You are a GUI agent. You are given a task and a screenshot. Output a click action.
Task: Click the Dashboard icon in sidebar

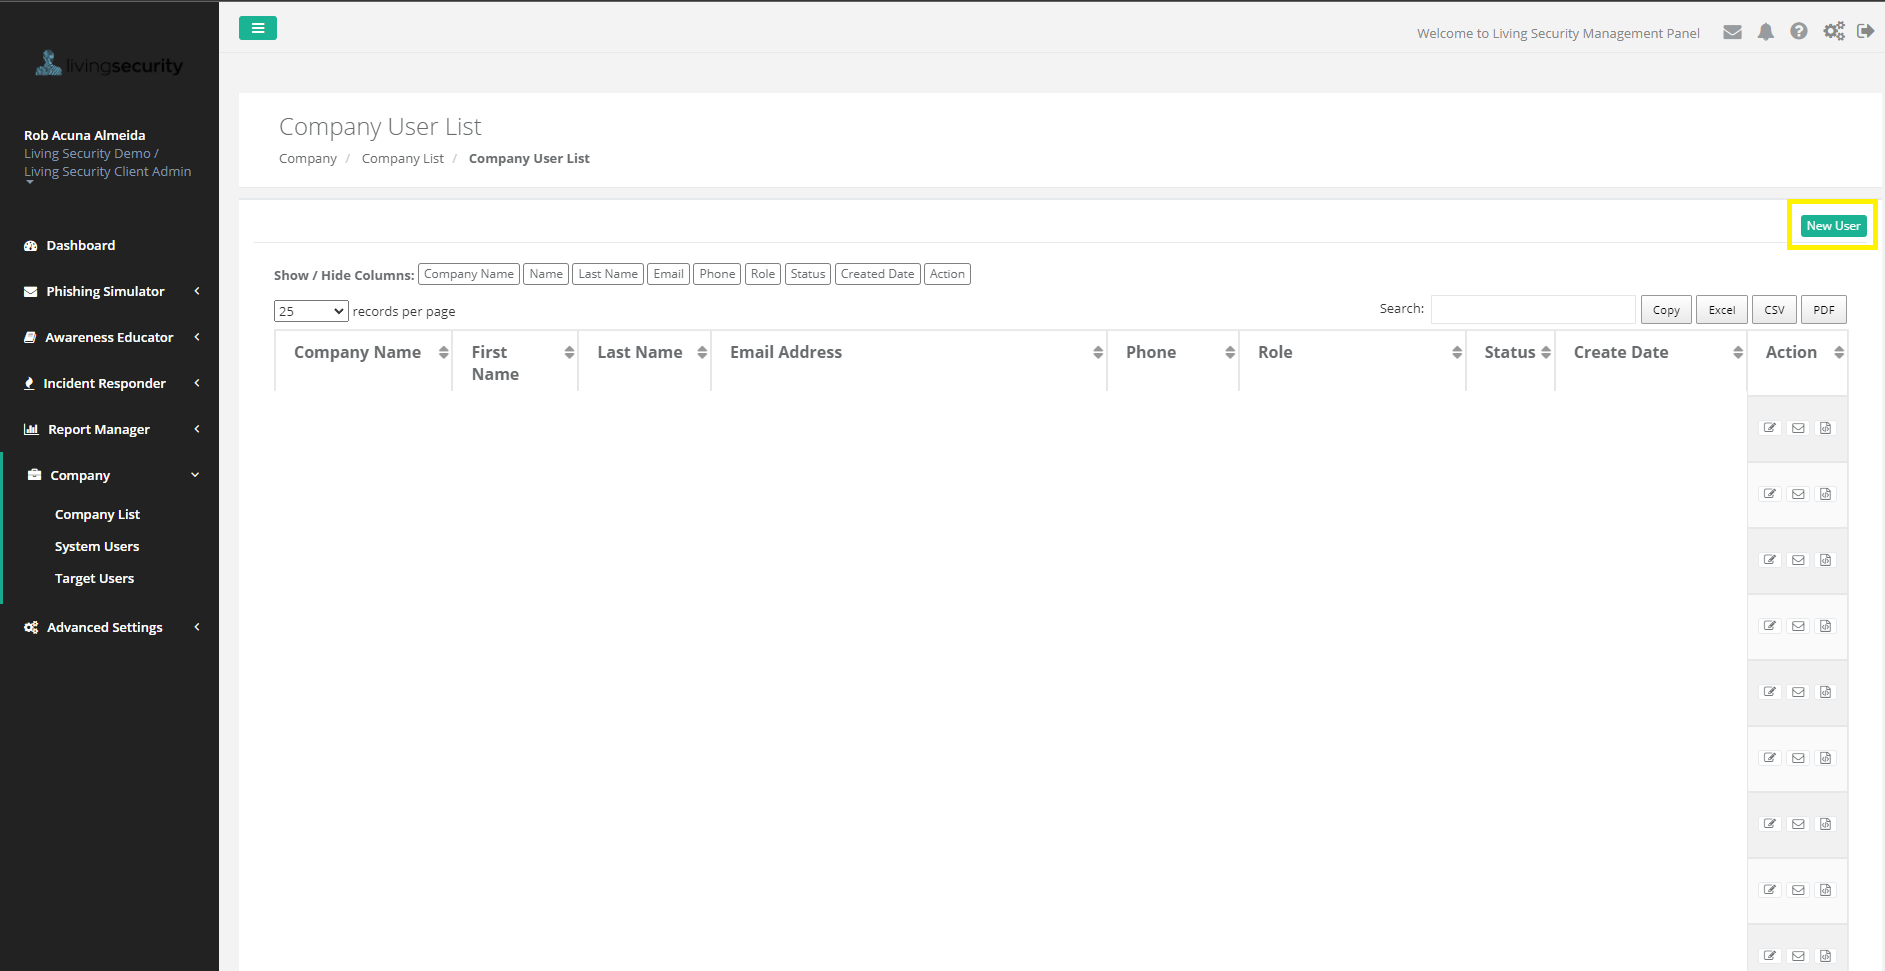(x=31, y=246)
